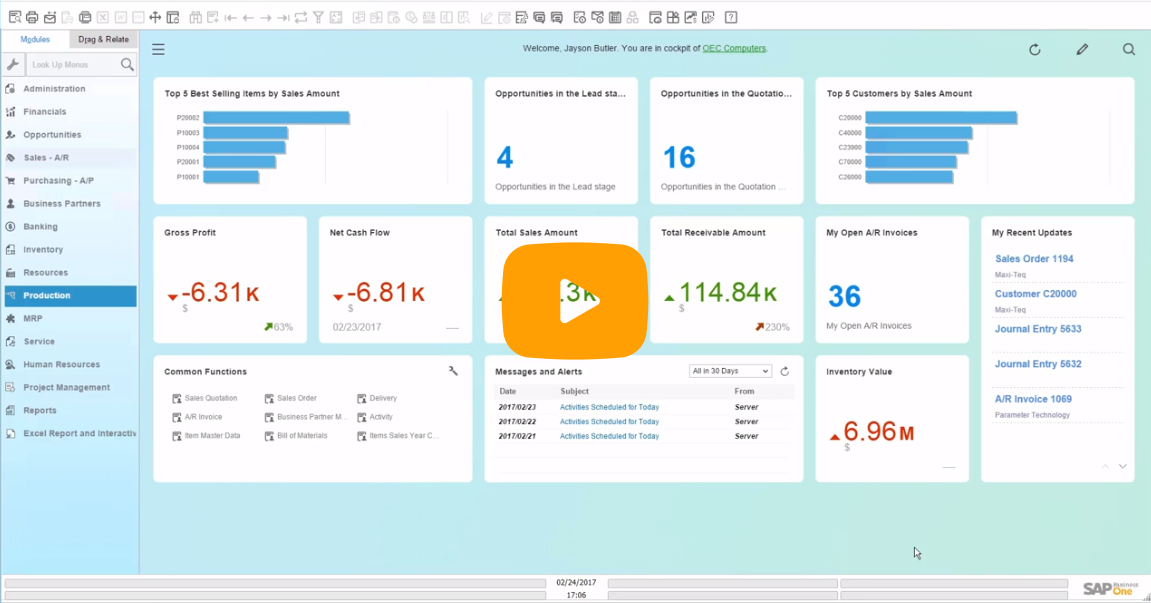Open Journal Entry 5633 link
The image size is (1151, 603).
1038,329
